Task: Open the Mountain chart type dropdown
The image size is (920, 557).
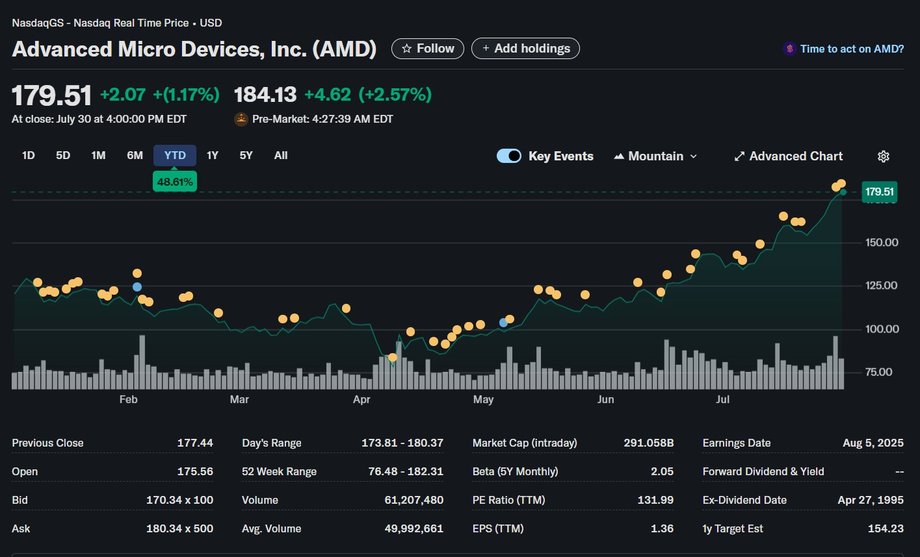Action: coord(655,156)
